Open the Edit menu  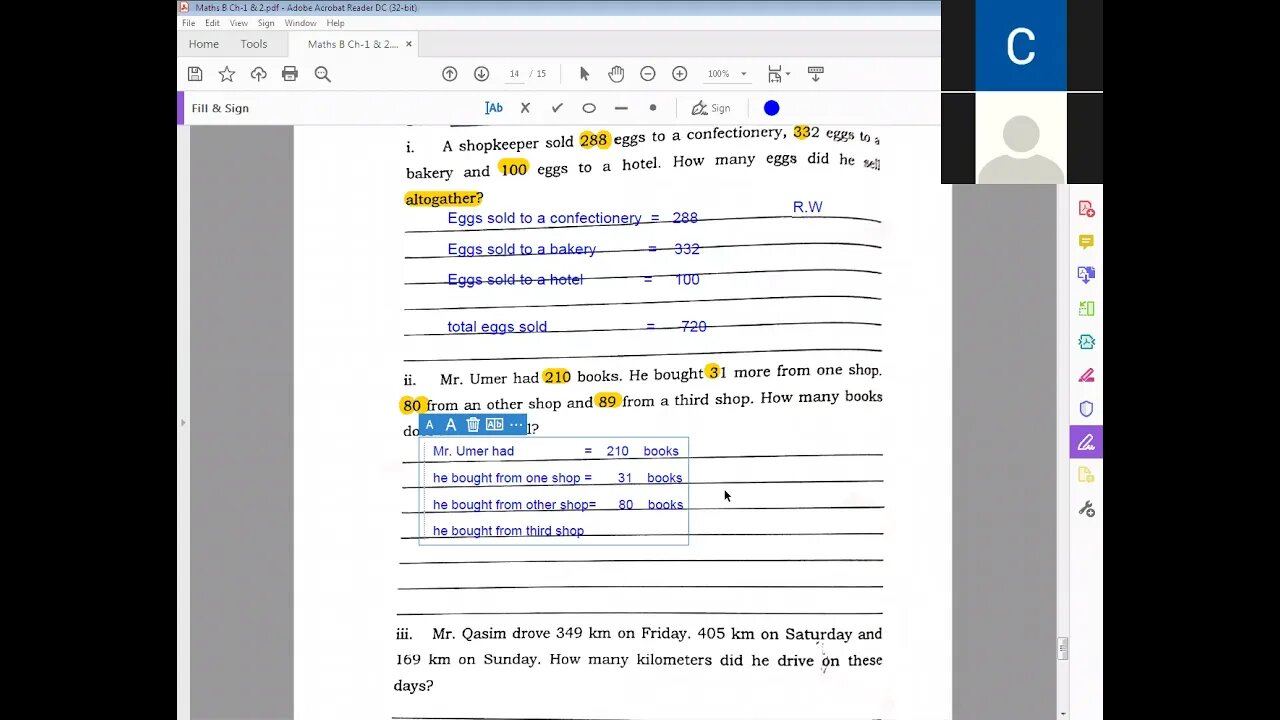213,23
